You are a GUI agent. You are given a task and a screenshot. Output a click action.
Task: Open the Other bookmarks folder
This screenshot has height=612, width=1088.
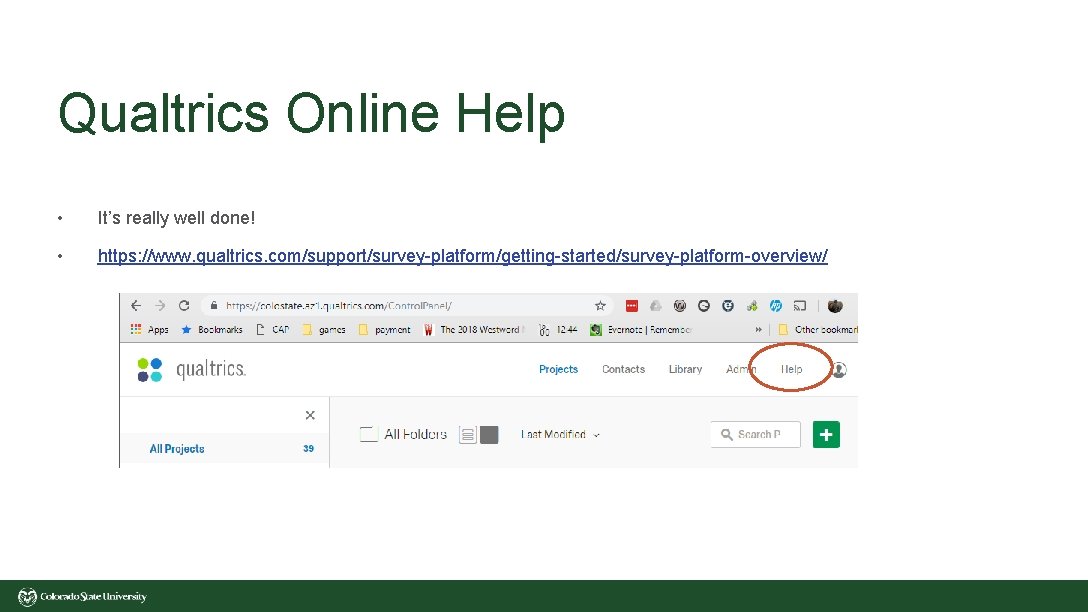click(x=817, y=330)
